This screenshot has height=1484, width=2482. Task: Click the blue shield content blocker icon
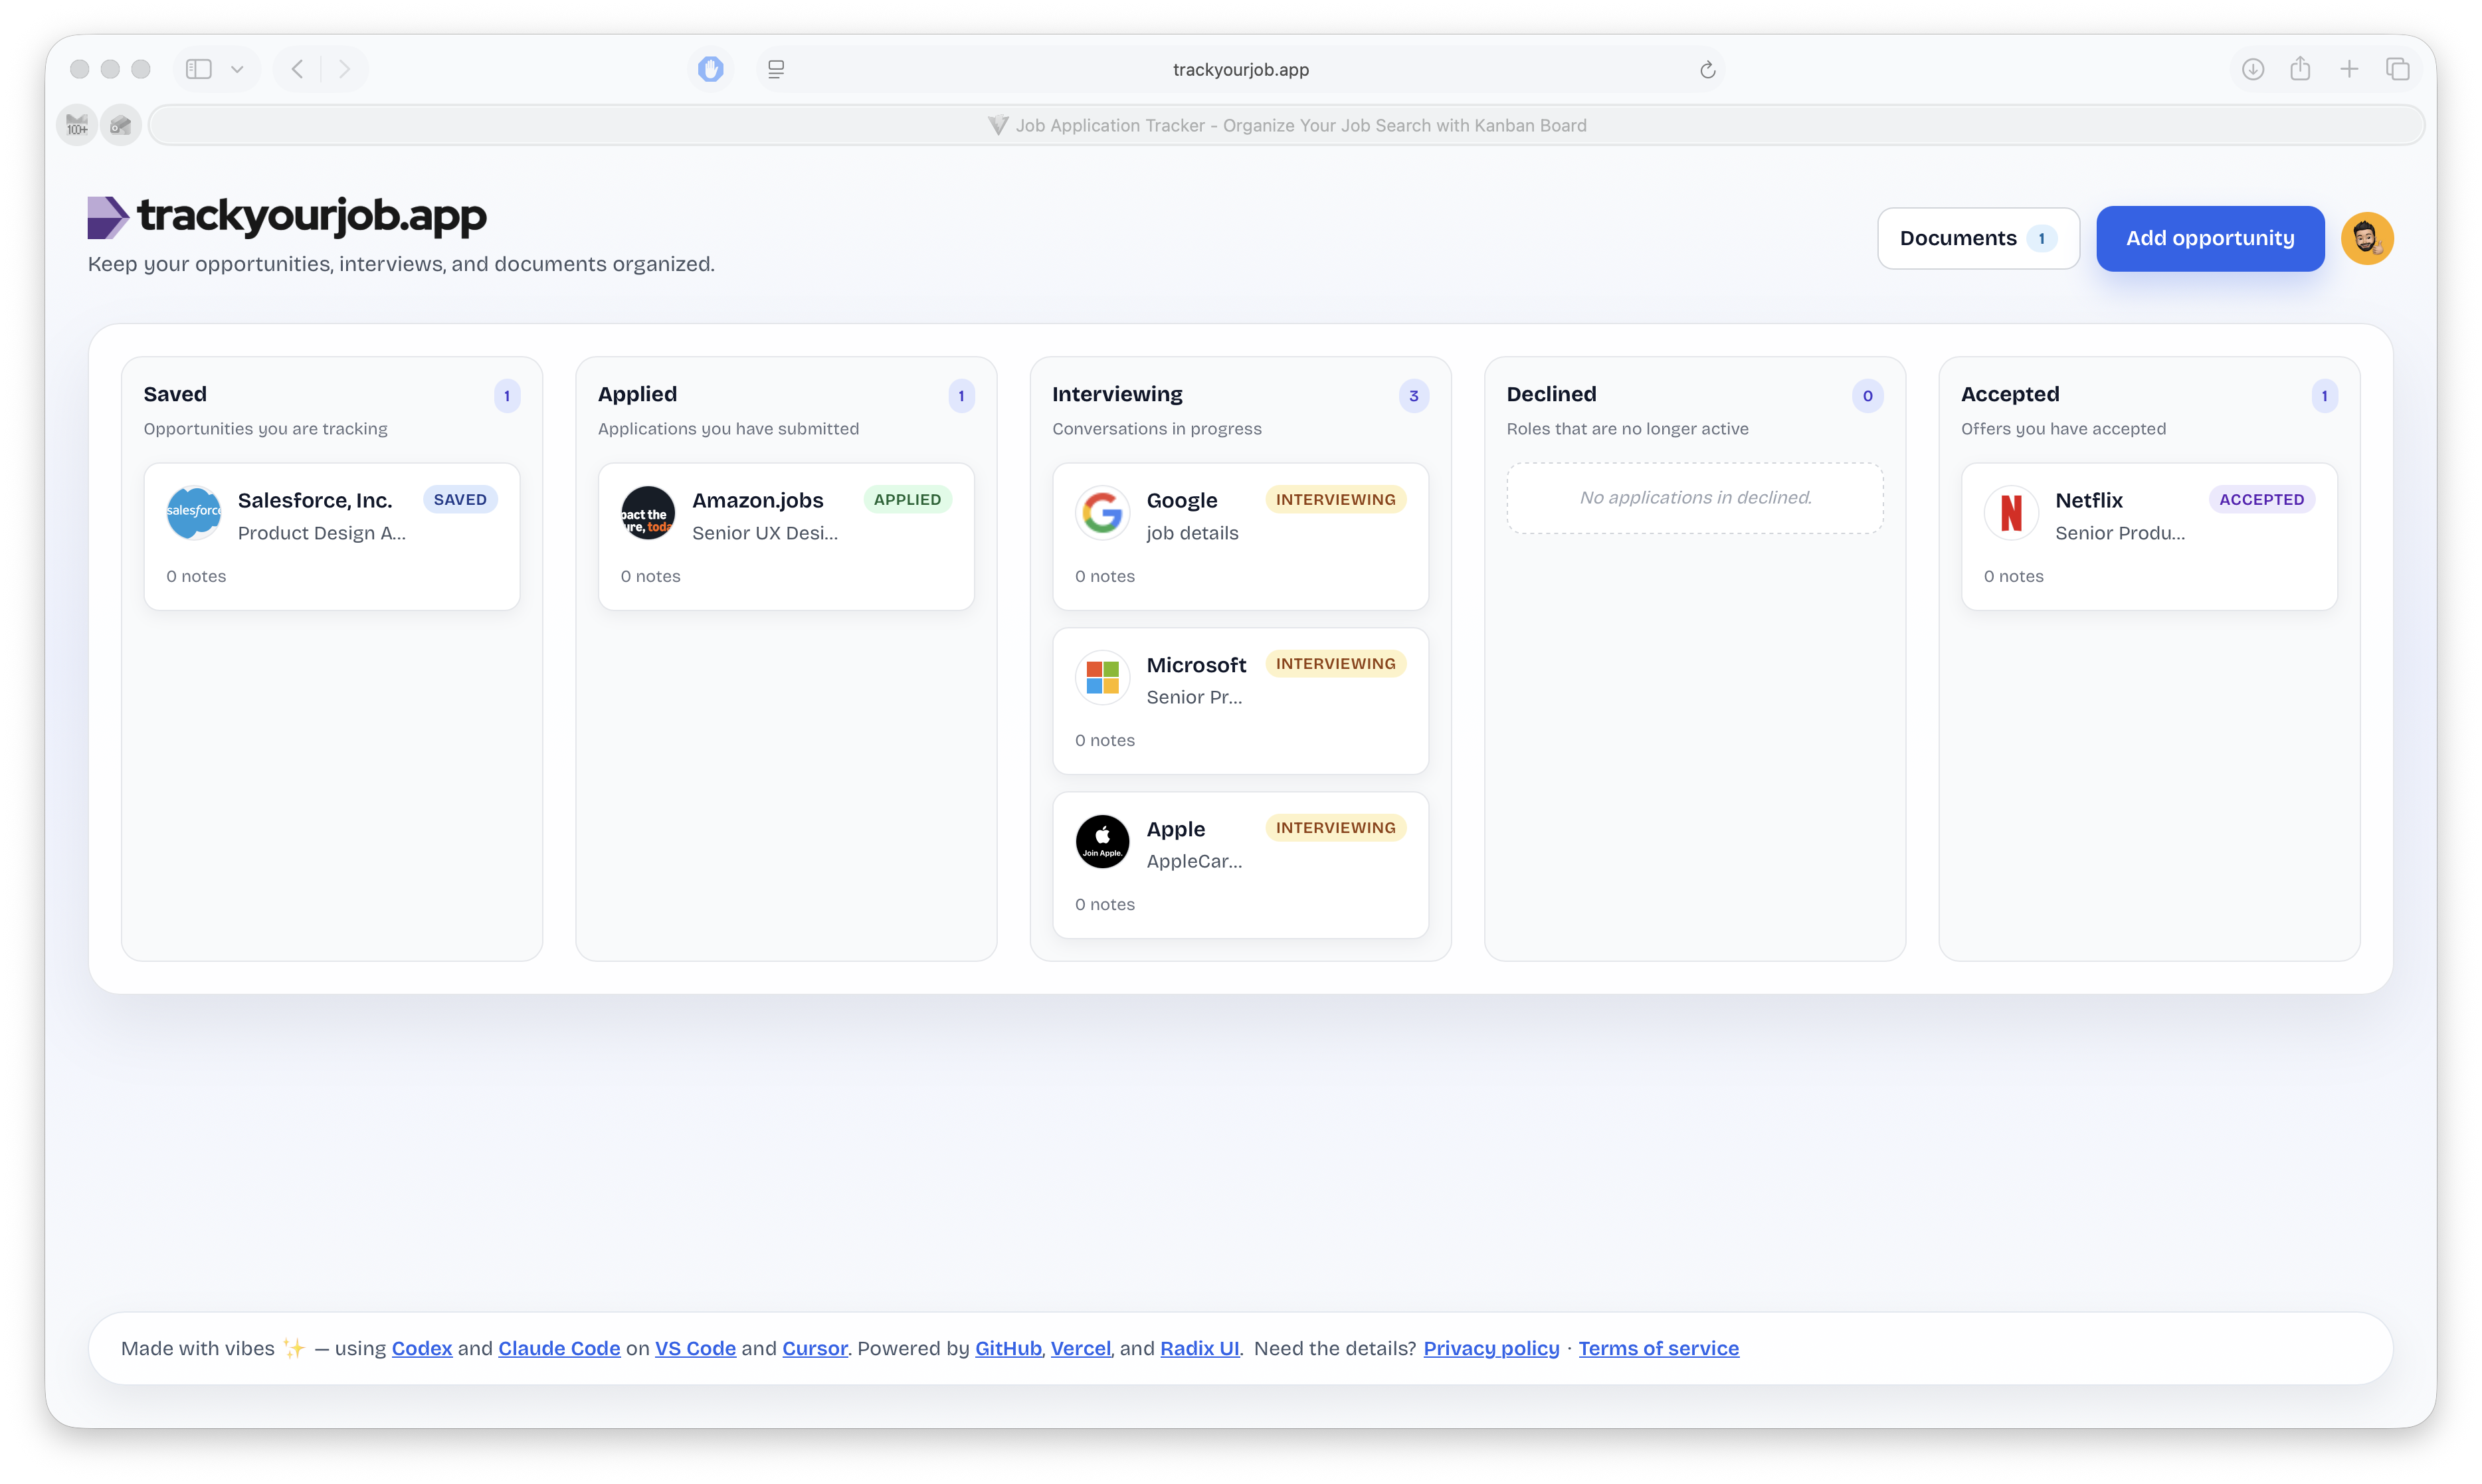(709, 68)
